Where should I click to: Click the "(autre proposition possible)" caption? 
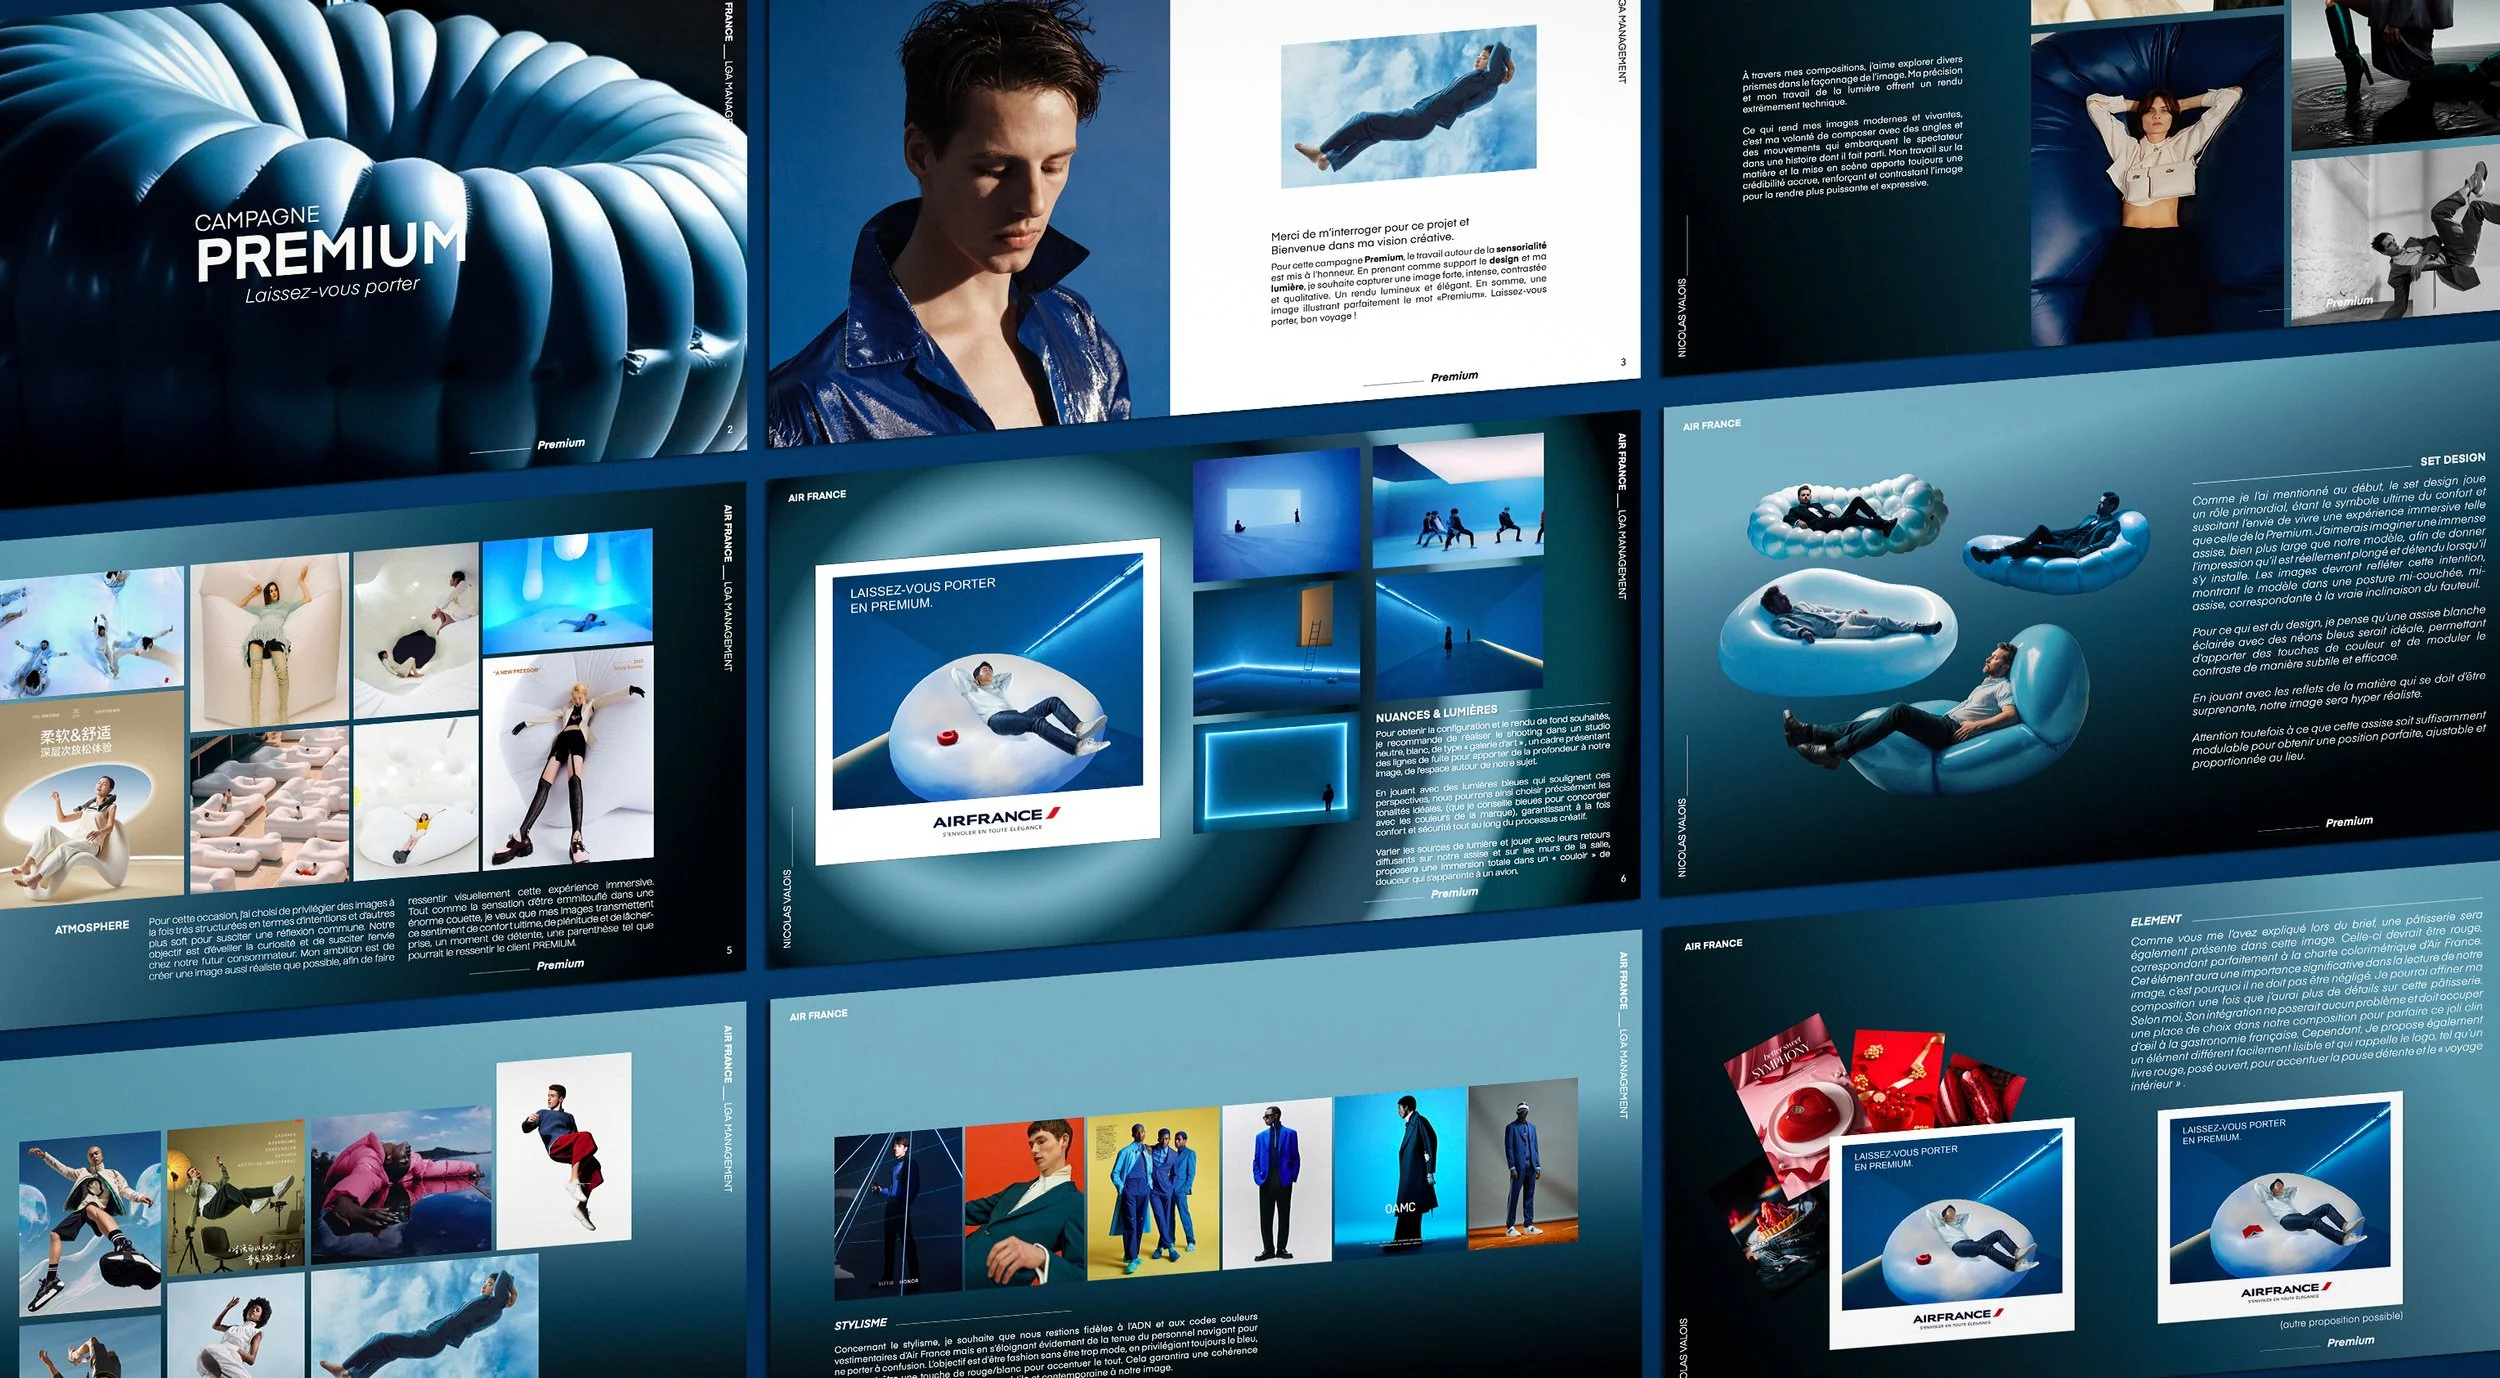click(2341, 1320)
